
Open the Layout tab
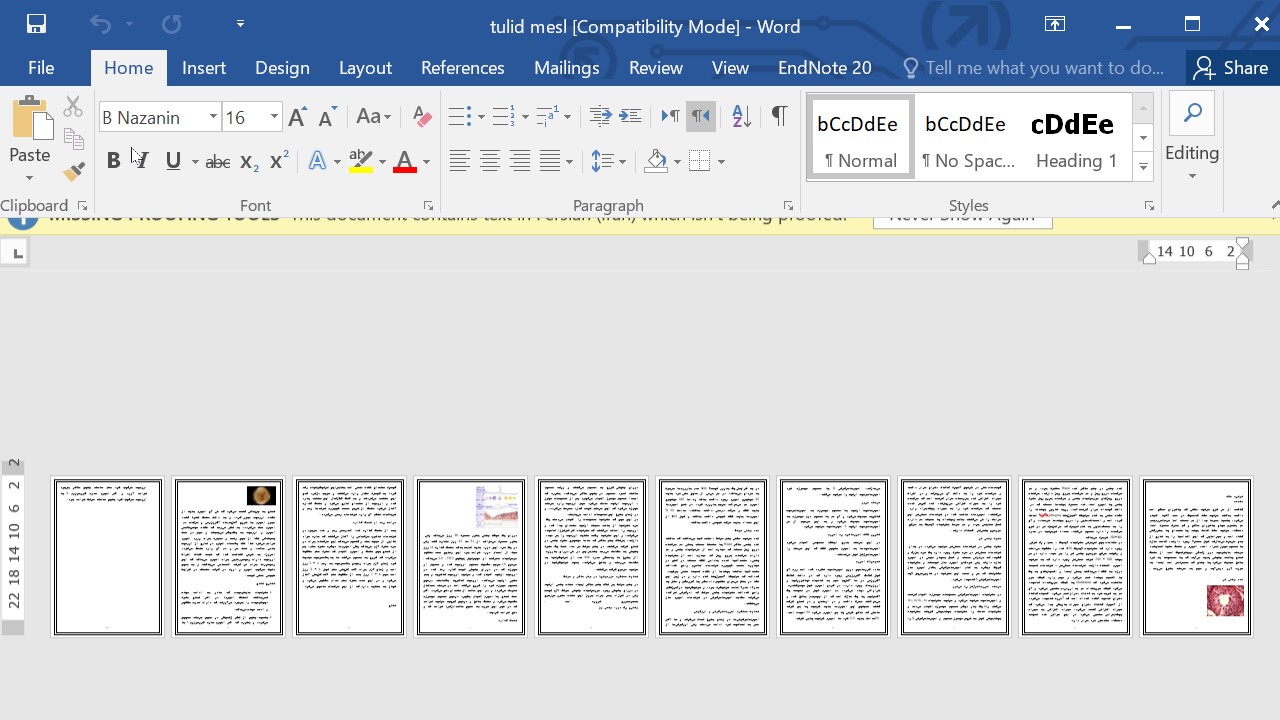[x=365, y=68]
